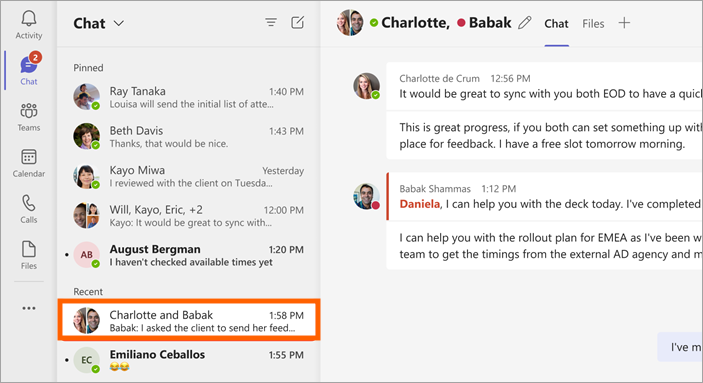The width and height of the screenshot is (703, 383).
Task: Open Chat in the left rail
Action: pyautogui.click(x=29, y=69)
